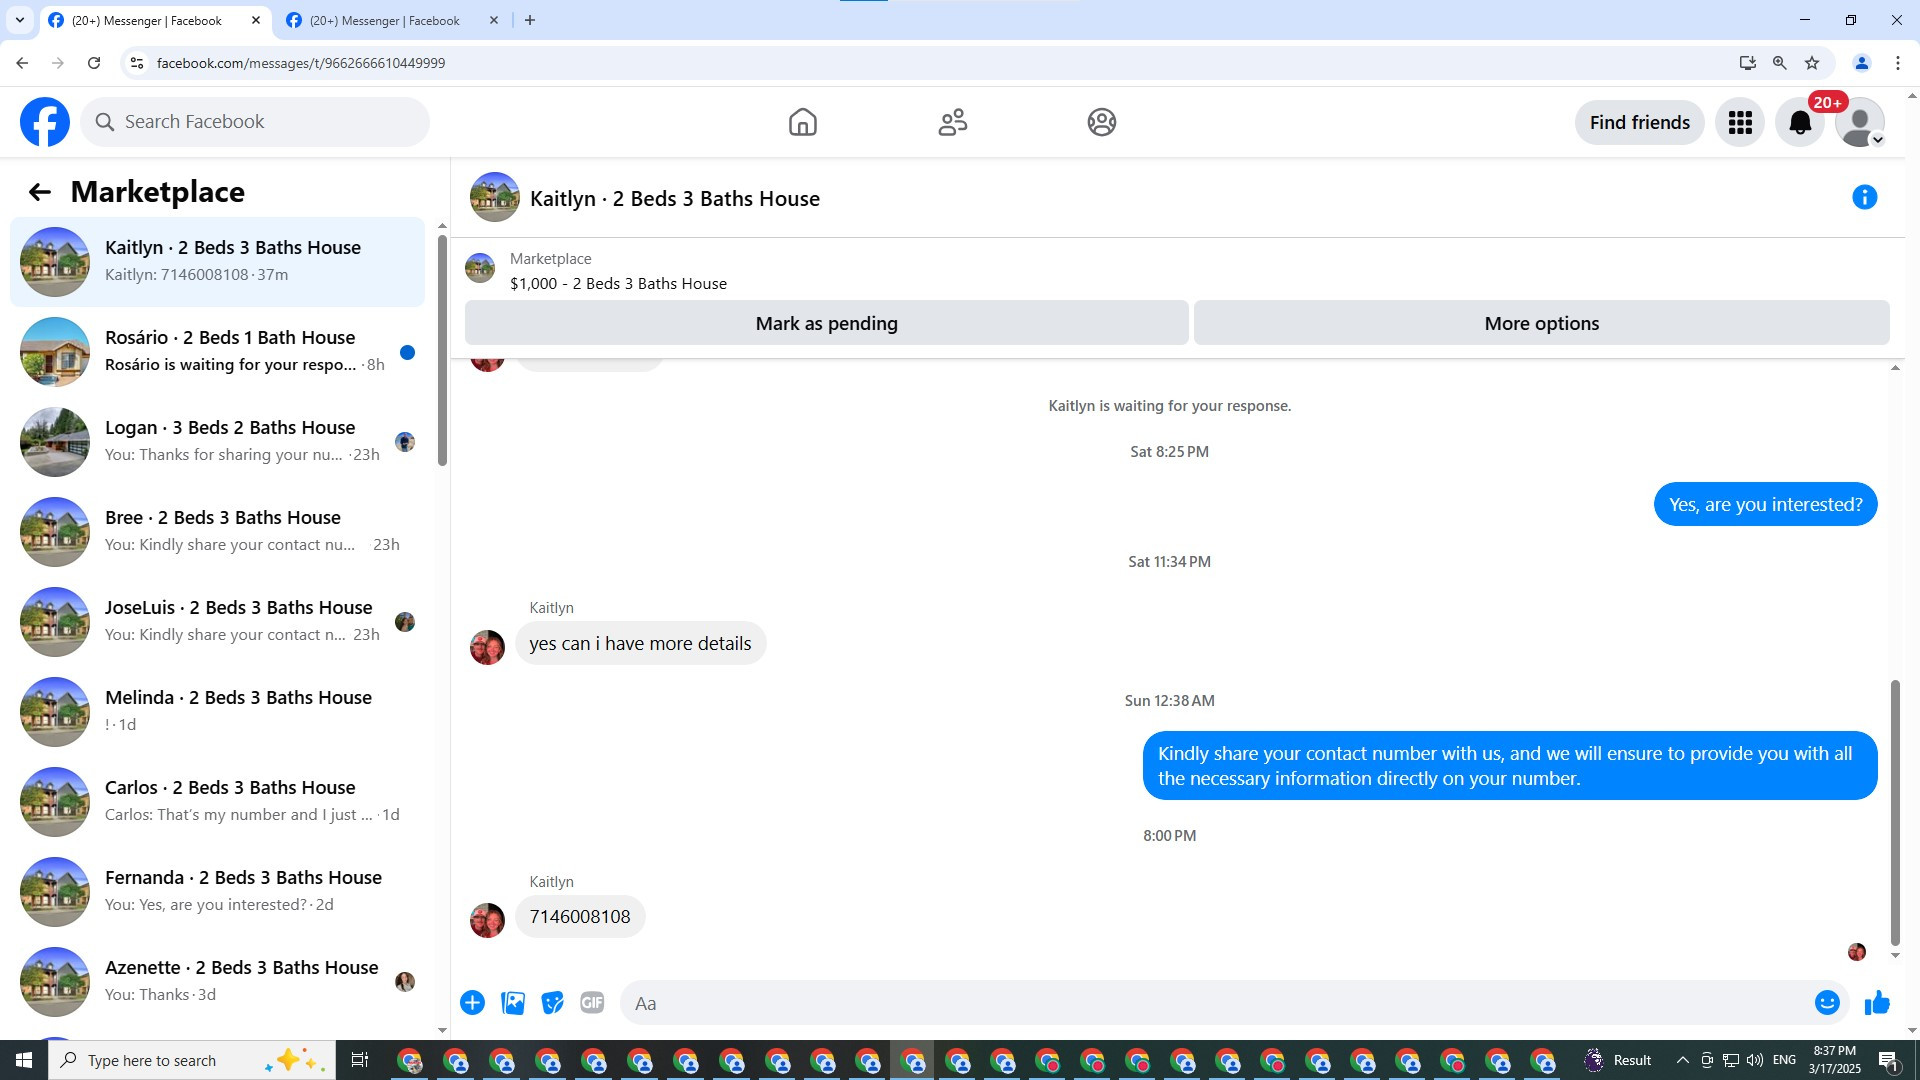The width and height of the screenshot is (1920, 1080).
Task: Click the chat thread scrollbar
Action: pyautogui.click(x=1895, y=812)
